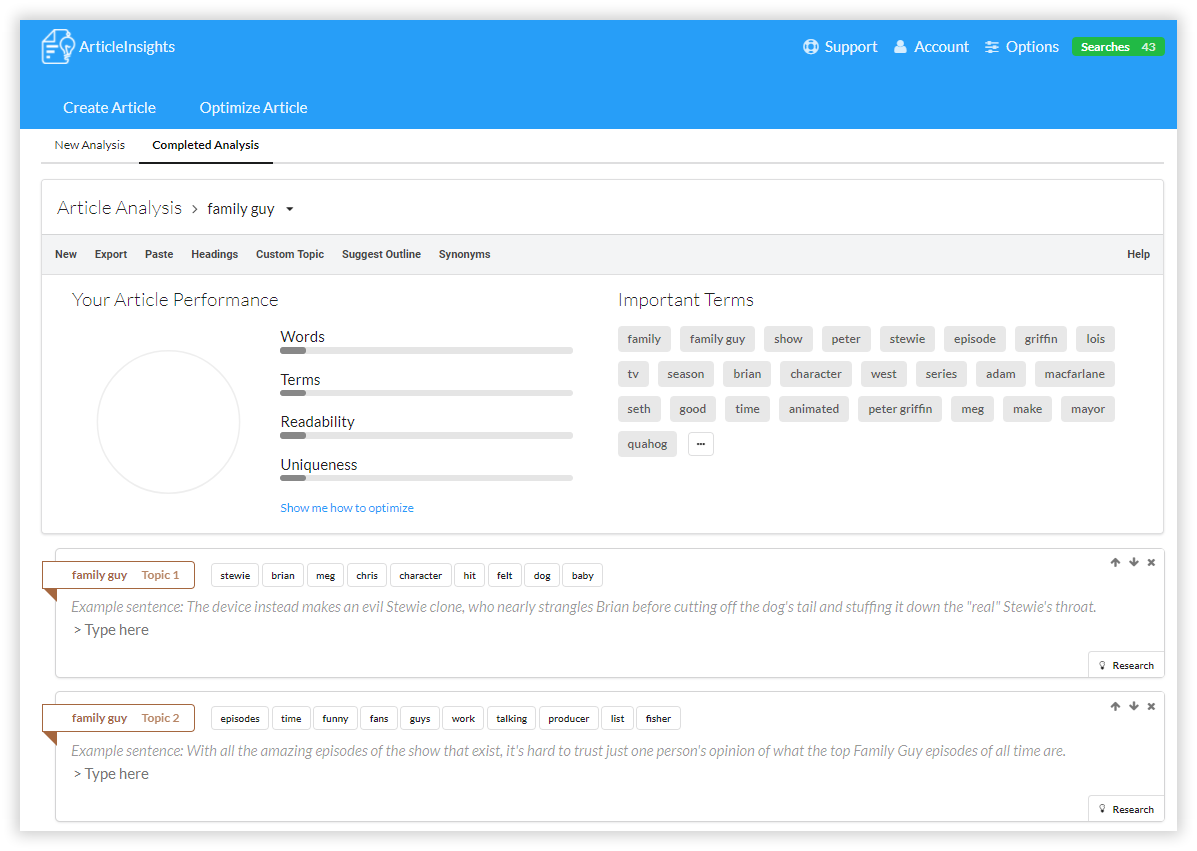This screenshot has height=851, width=1197.
Task: Click the Searches 43 badge
Action: point(1118,47)
